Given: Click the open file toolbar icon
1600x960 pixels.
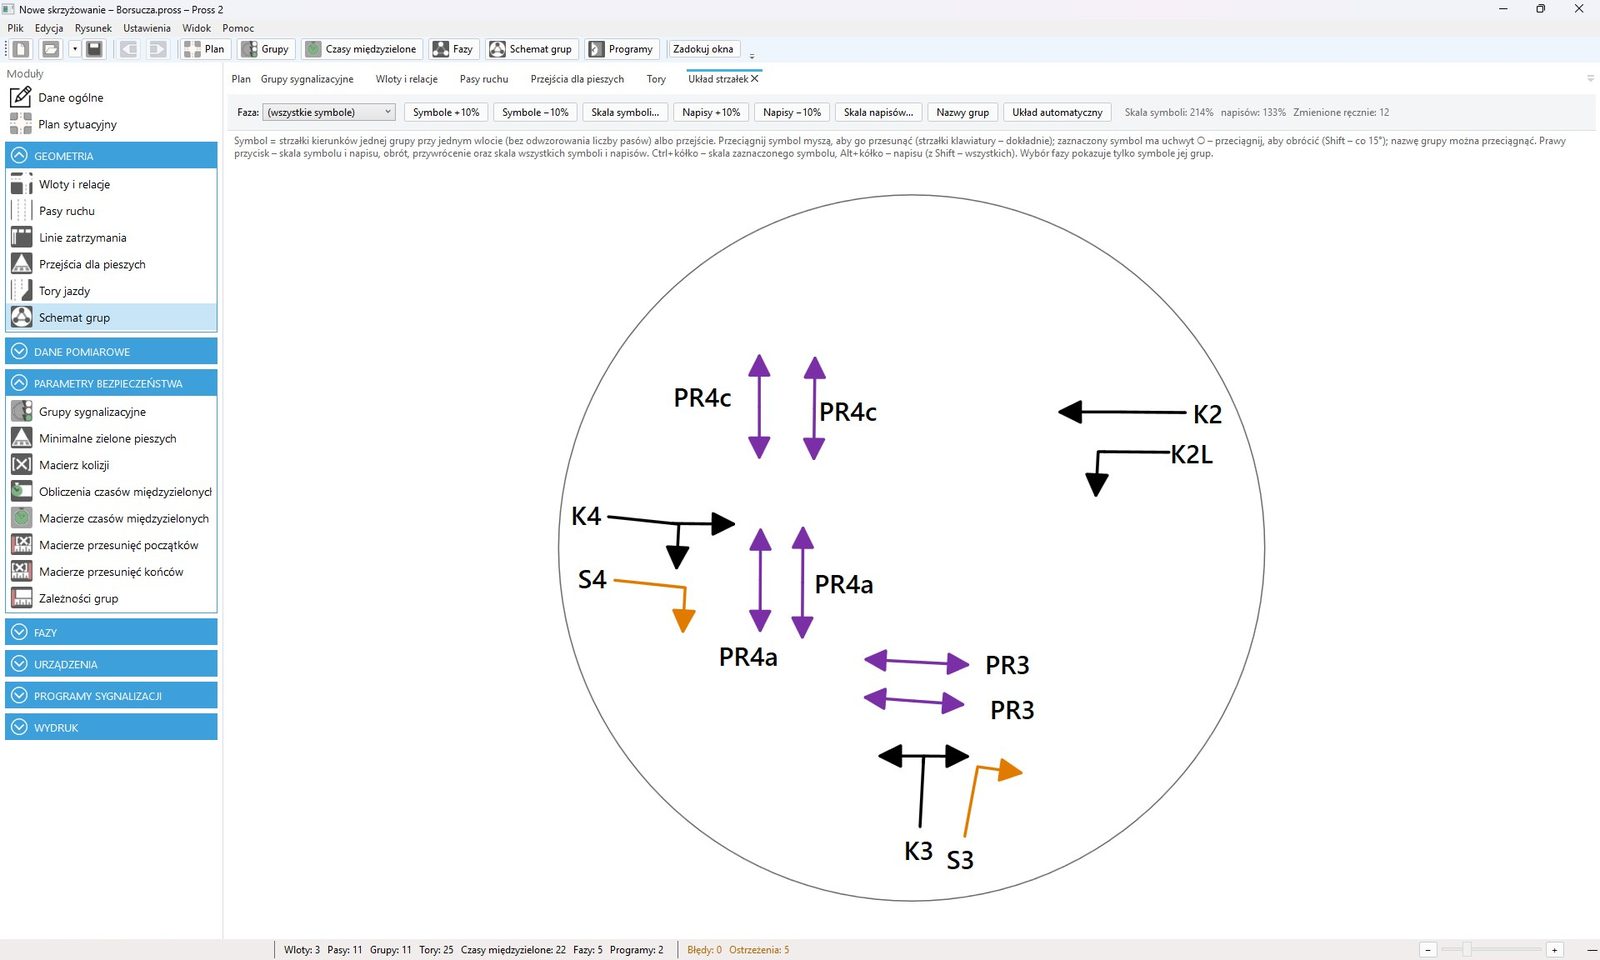Looking at the screenshot, I should (50, 49).
